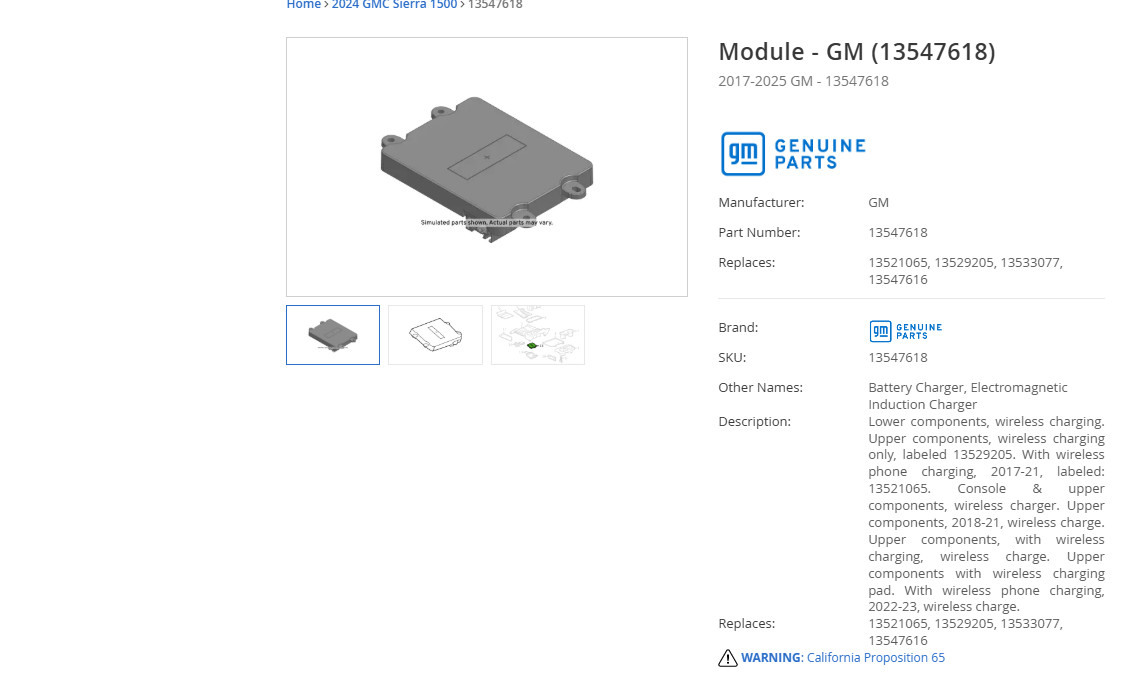Viewport: 1124px width, 683px height.
Task: Click the Part Number value 13547618
Action: (x=897, y=232)
